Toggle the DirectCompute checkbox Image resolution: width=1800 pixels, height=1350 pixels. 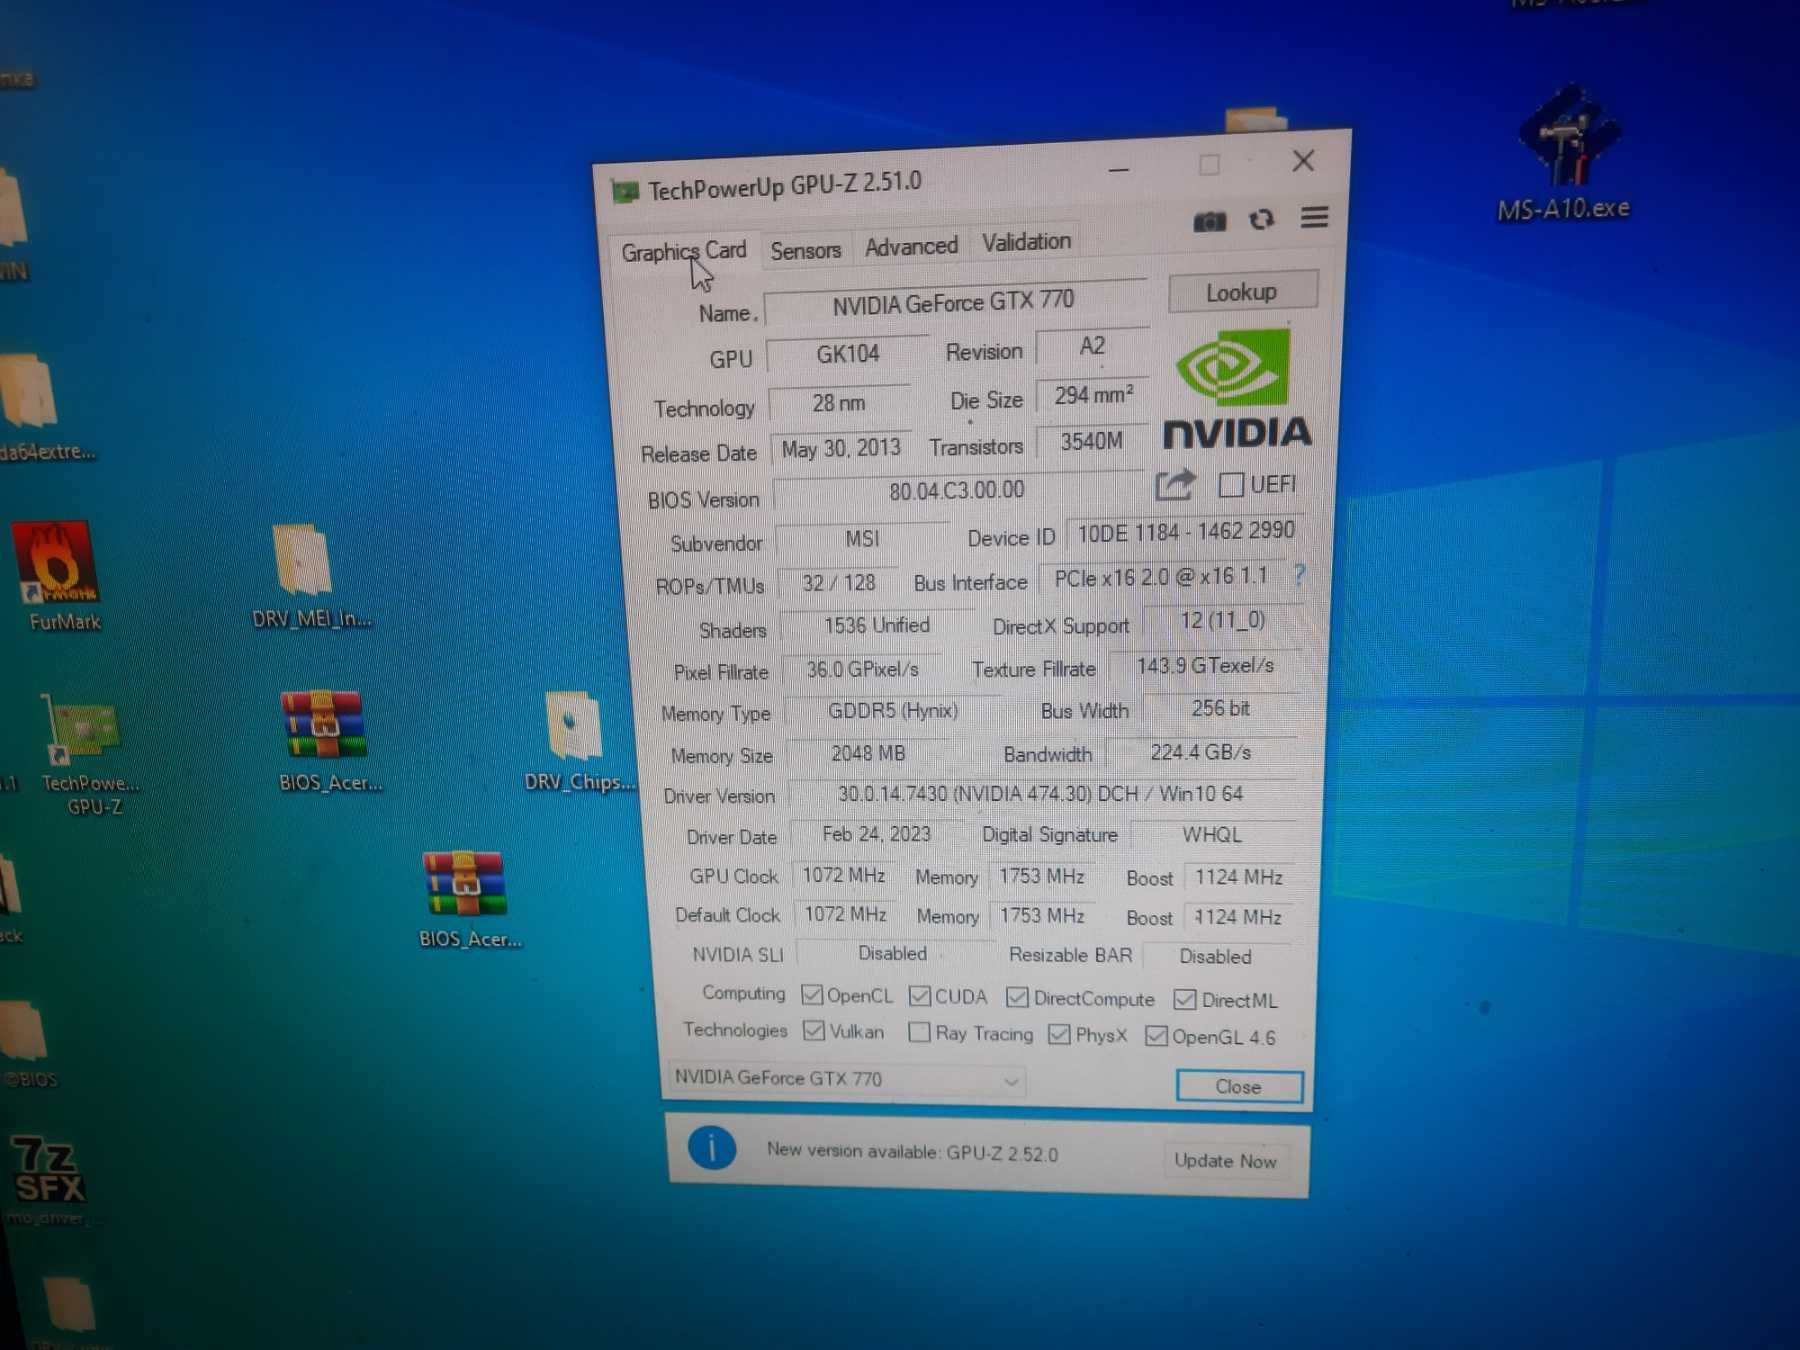pos(1017,997)
